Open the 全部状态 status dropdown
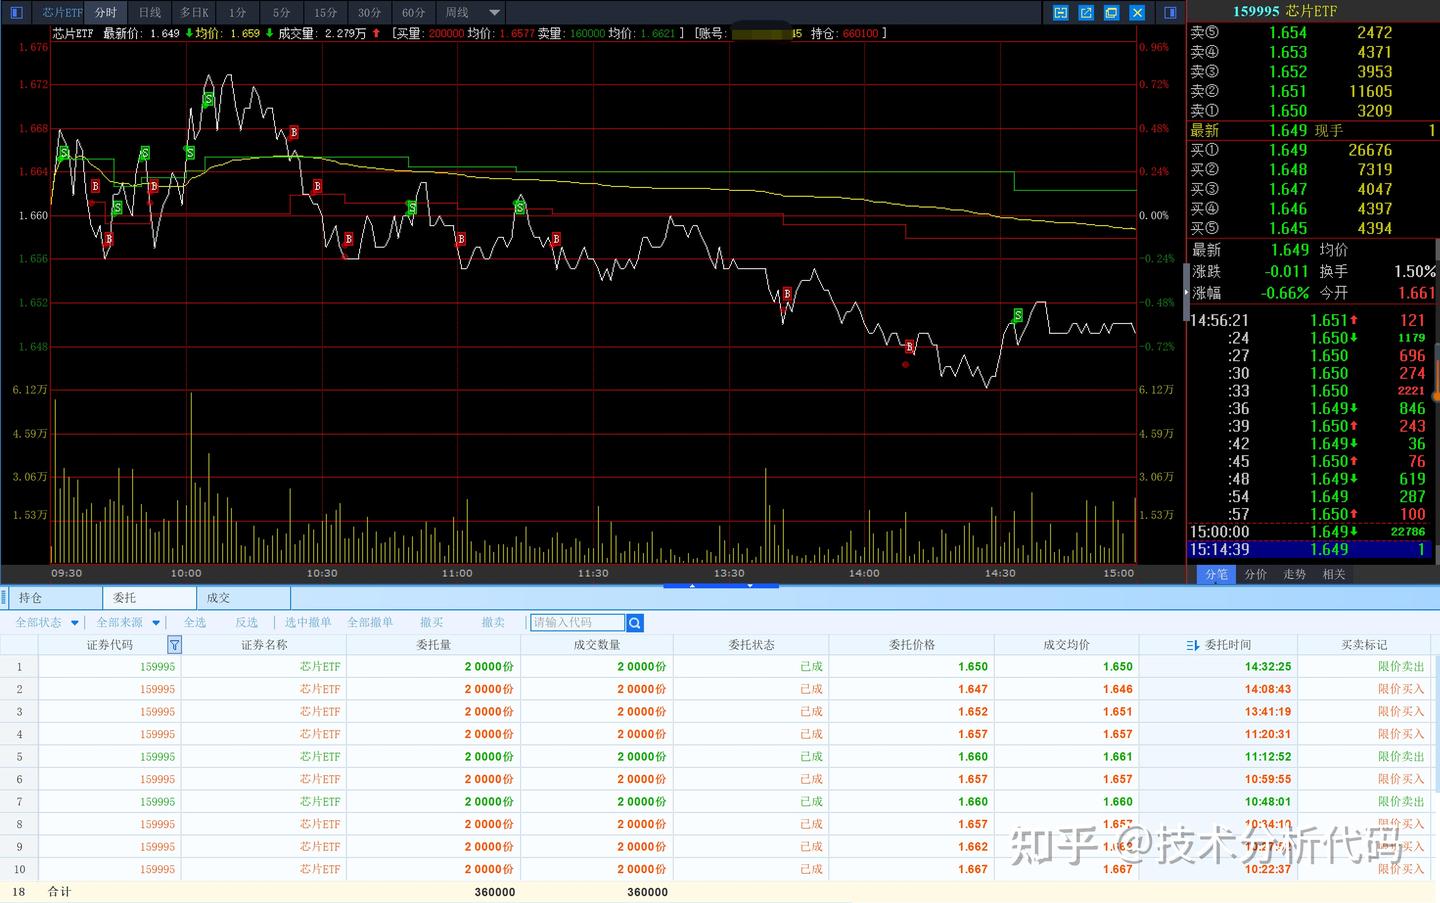Viewport: 1440px width, 903px height. [46, 622]
